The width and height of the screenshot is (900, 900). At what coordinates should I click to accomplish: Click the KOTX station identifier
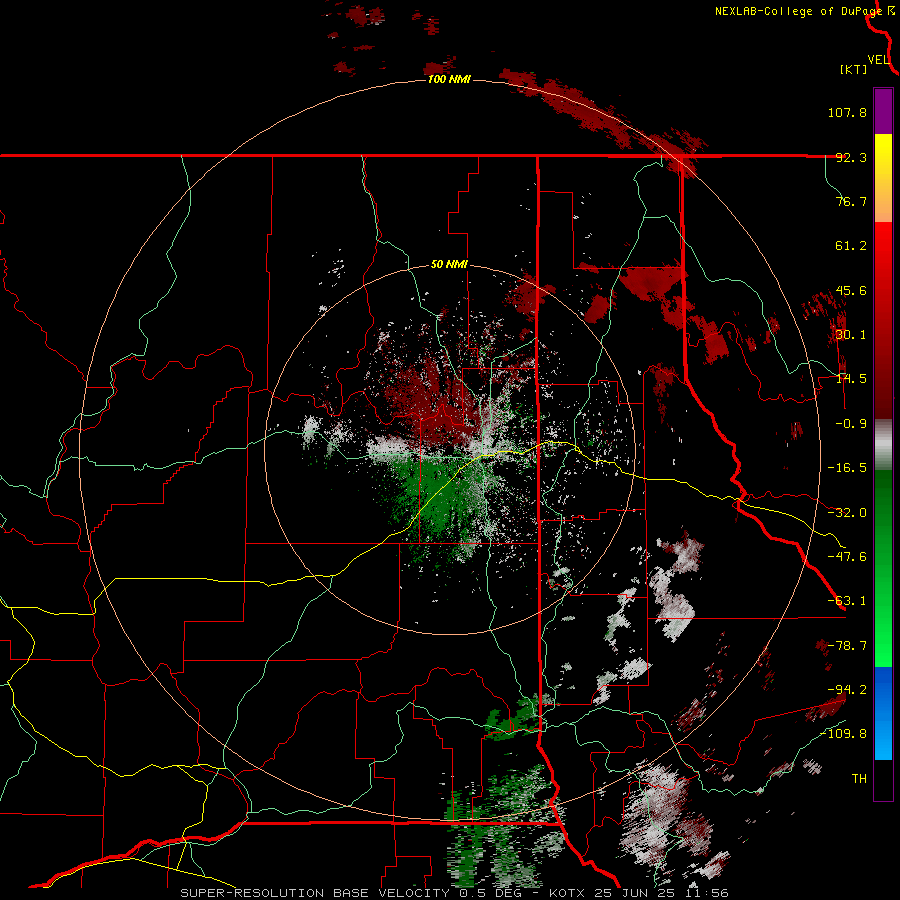(567, 893)
